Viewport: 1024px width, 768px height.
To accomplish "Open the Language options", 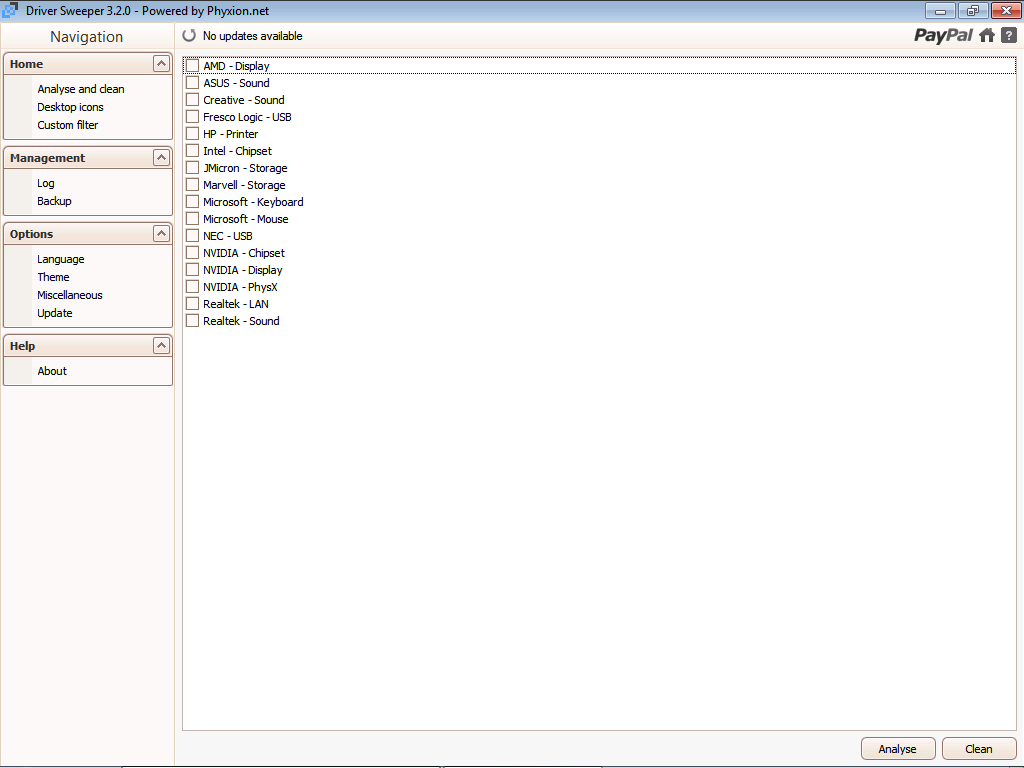I will [61, 259].
